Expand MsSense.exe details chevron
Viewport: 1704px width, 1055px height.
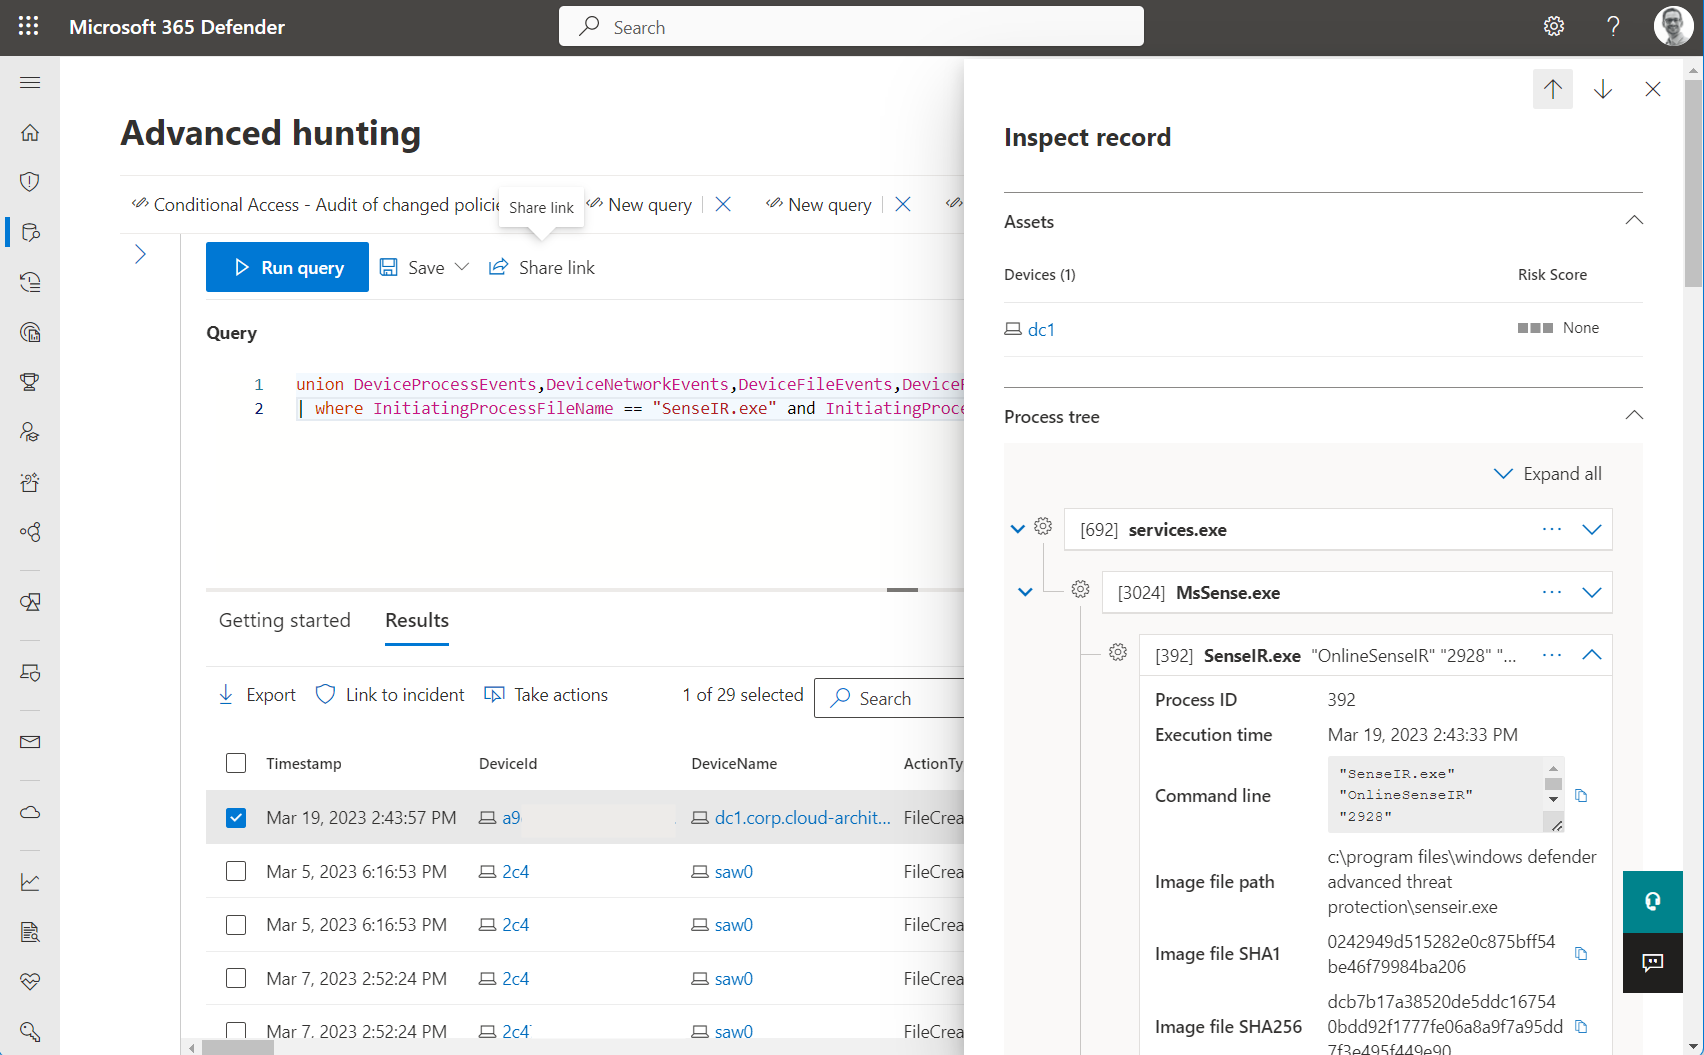(x=1592, y=592)
